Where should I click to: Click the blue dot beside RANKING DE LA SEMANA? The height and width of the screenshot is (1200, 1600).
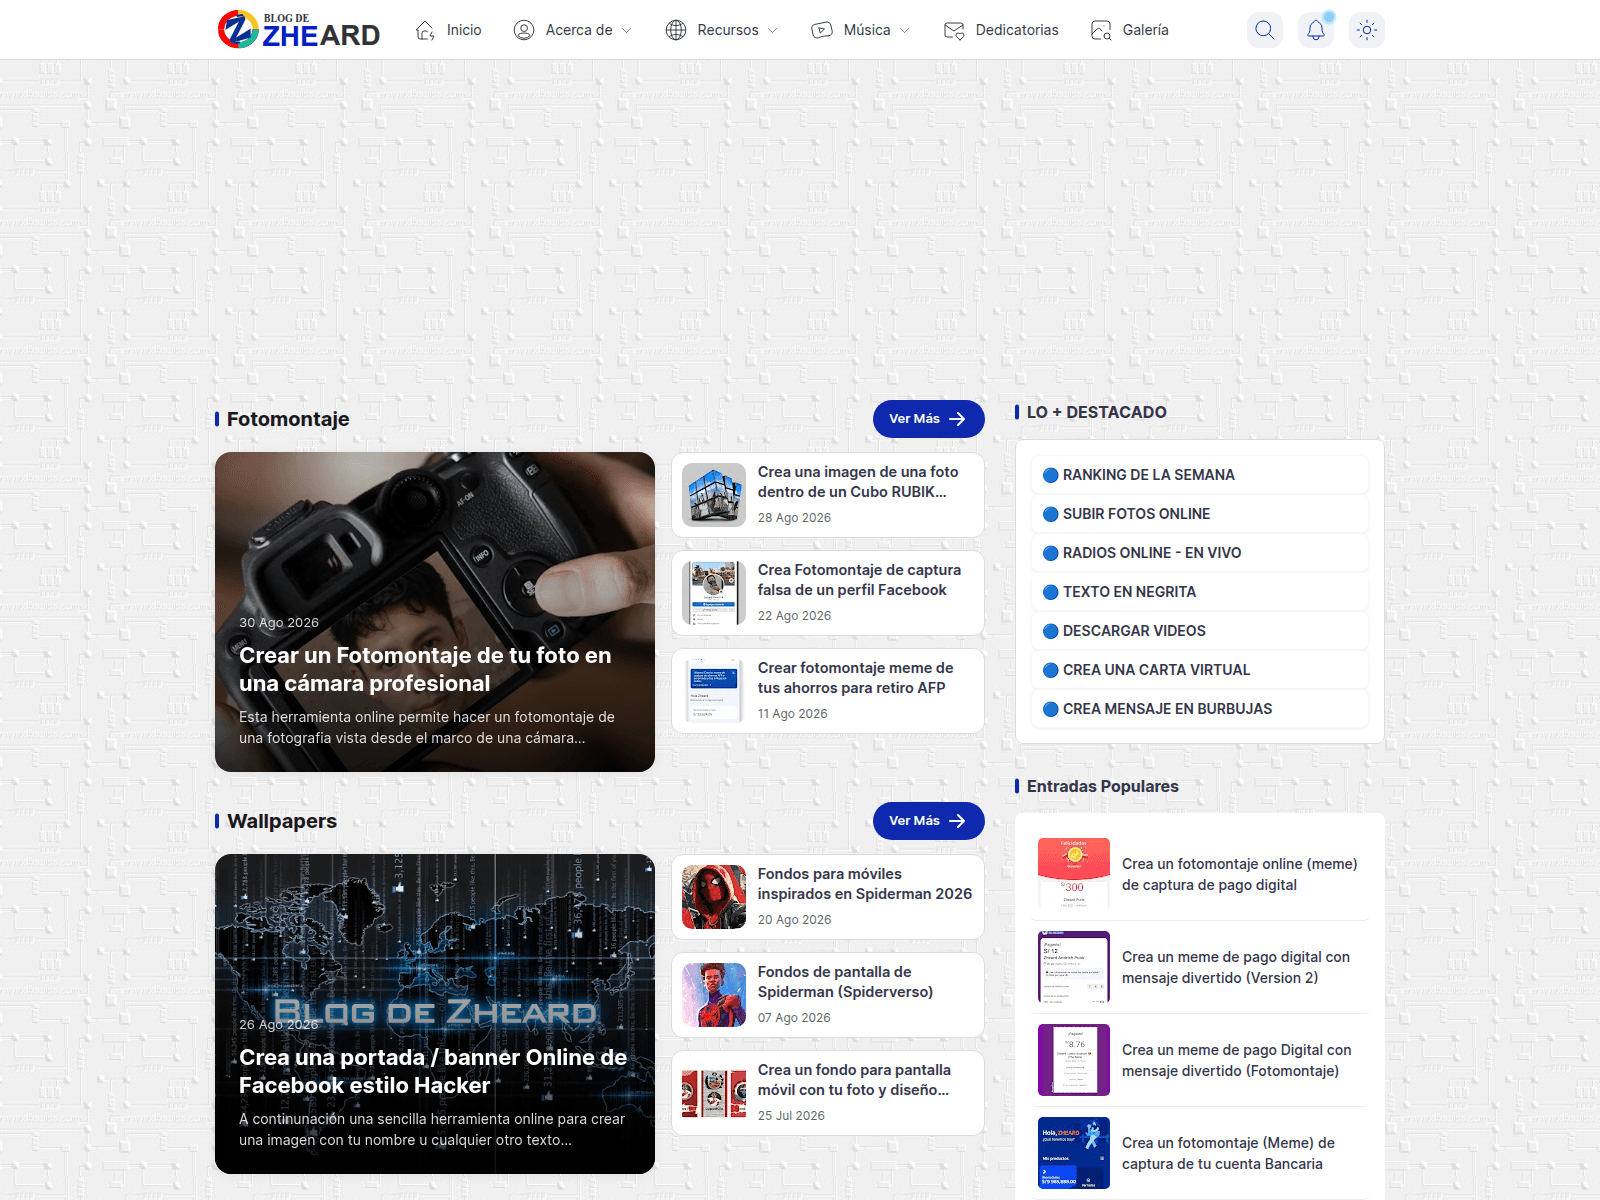pos(1050,475)
